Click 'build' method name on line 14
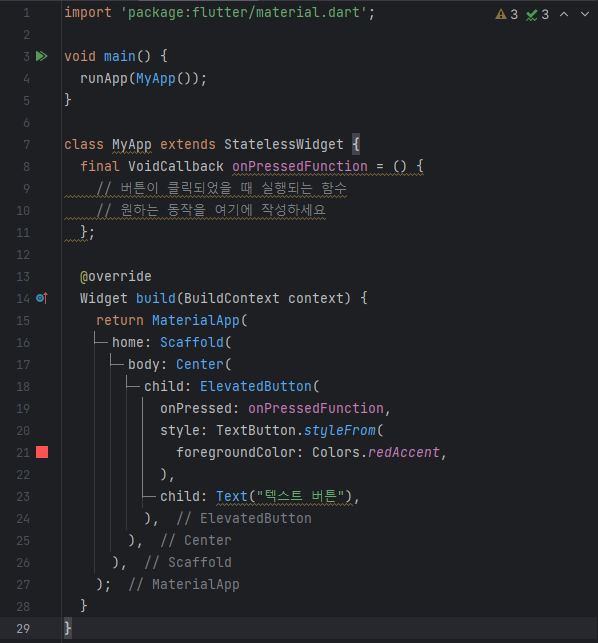 [156, 298]
